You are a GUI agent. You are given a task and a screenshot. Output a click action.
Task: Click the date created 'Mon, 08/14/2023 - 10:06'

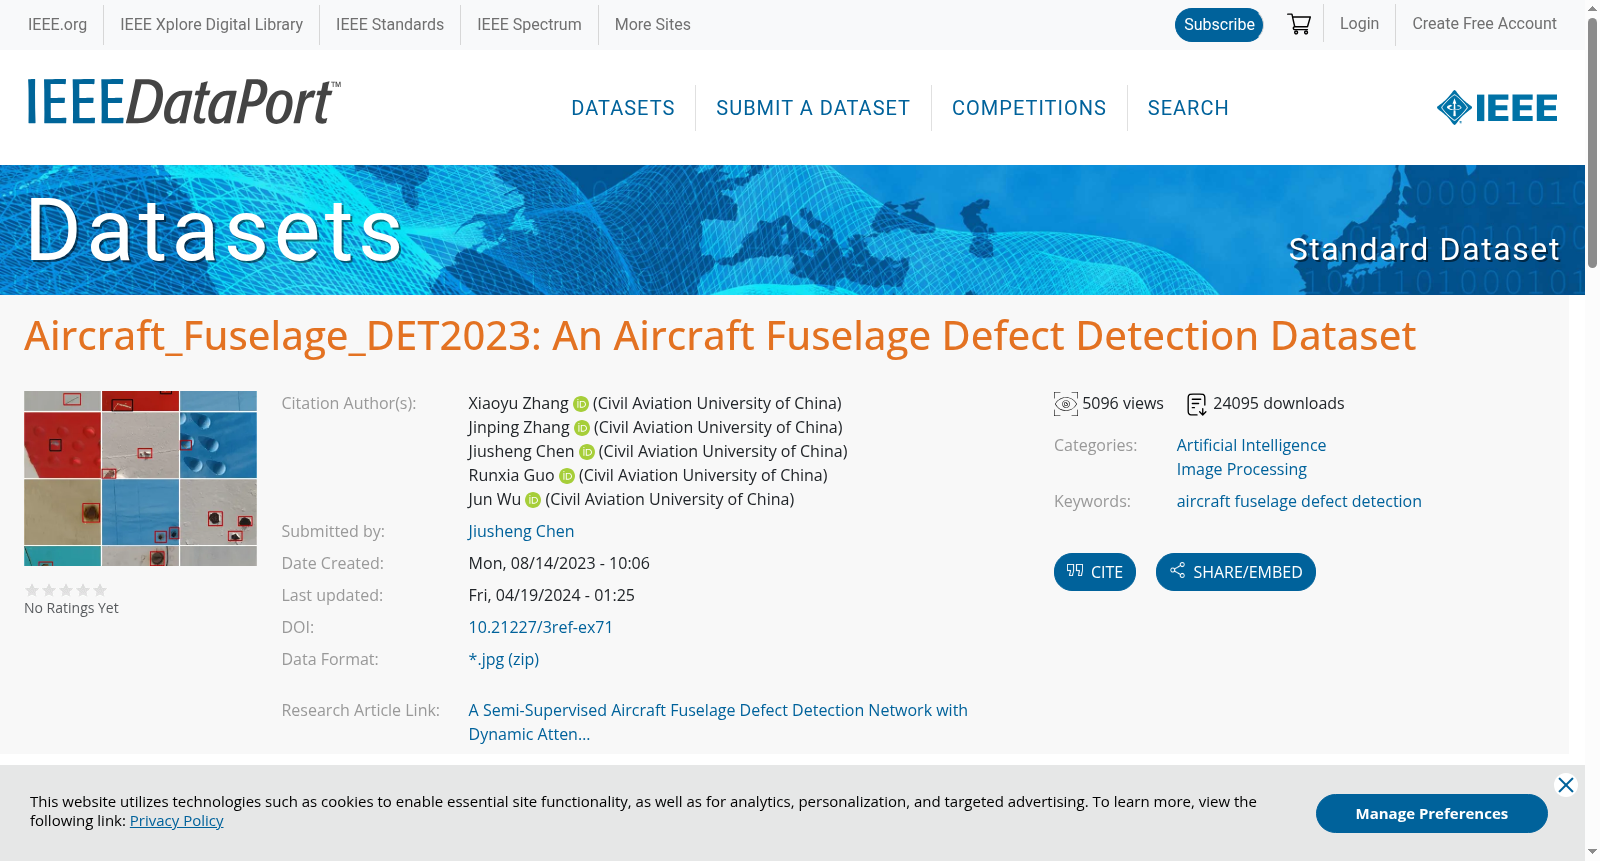[x=559, y=564]
